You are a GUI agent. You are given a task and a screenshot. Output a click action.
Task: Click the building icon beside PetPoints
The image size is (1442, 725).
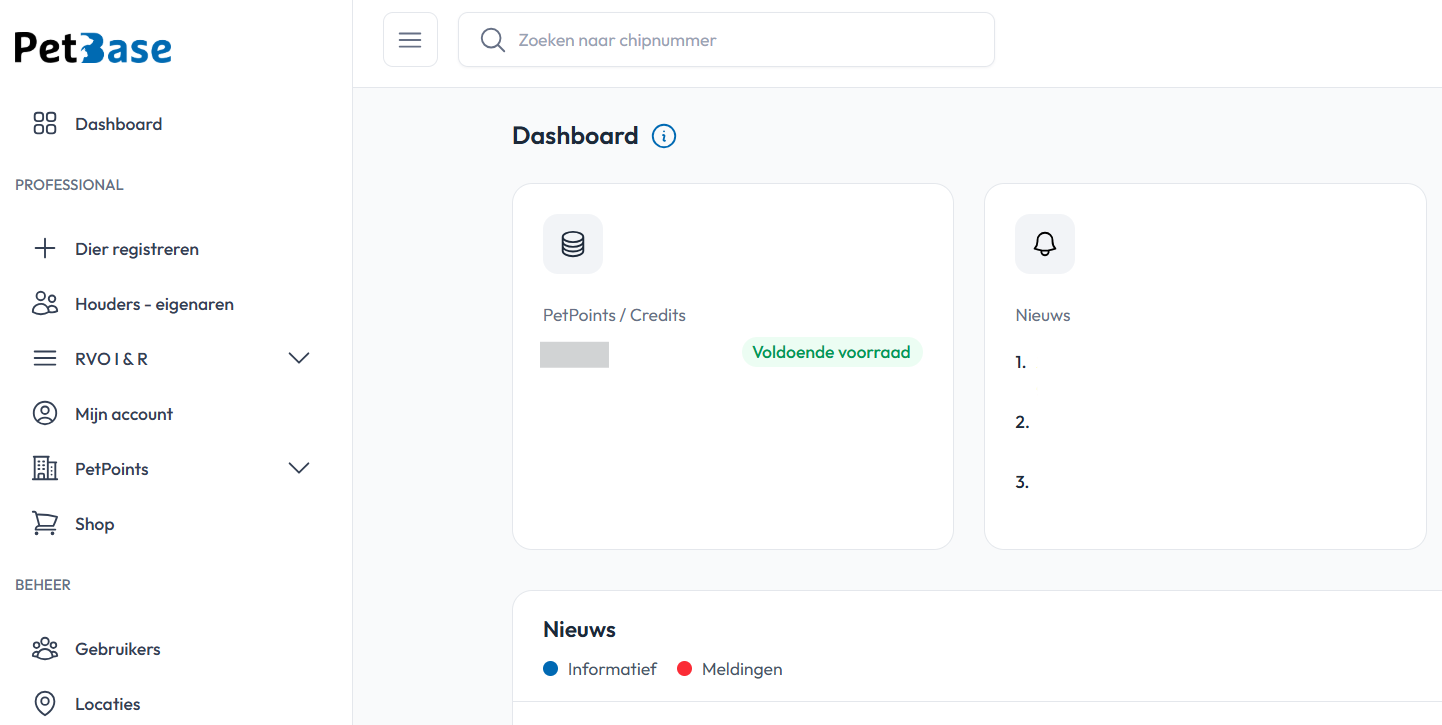pyautogui.click(x=45, y=469)
